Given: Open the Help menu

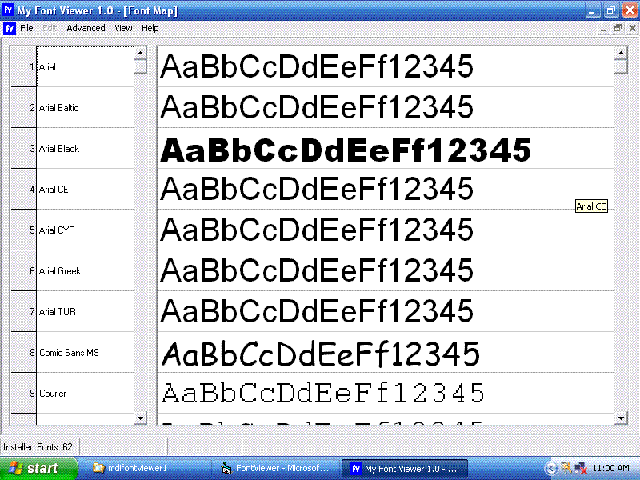Looking at the screenshot, I should (x=150, y=28).
